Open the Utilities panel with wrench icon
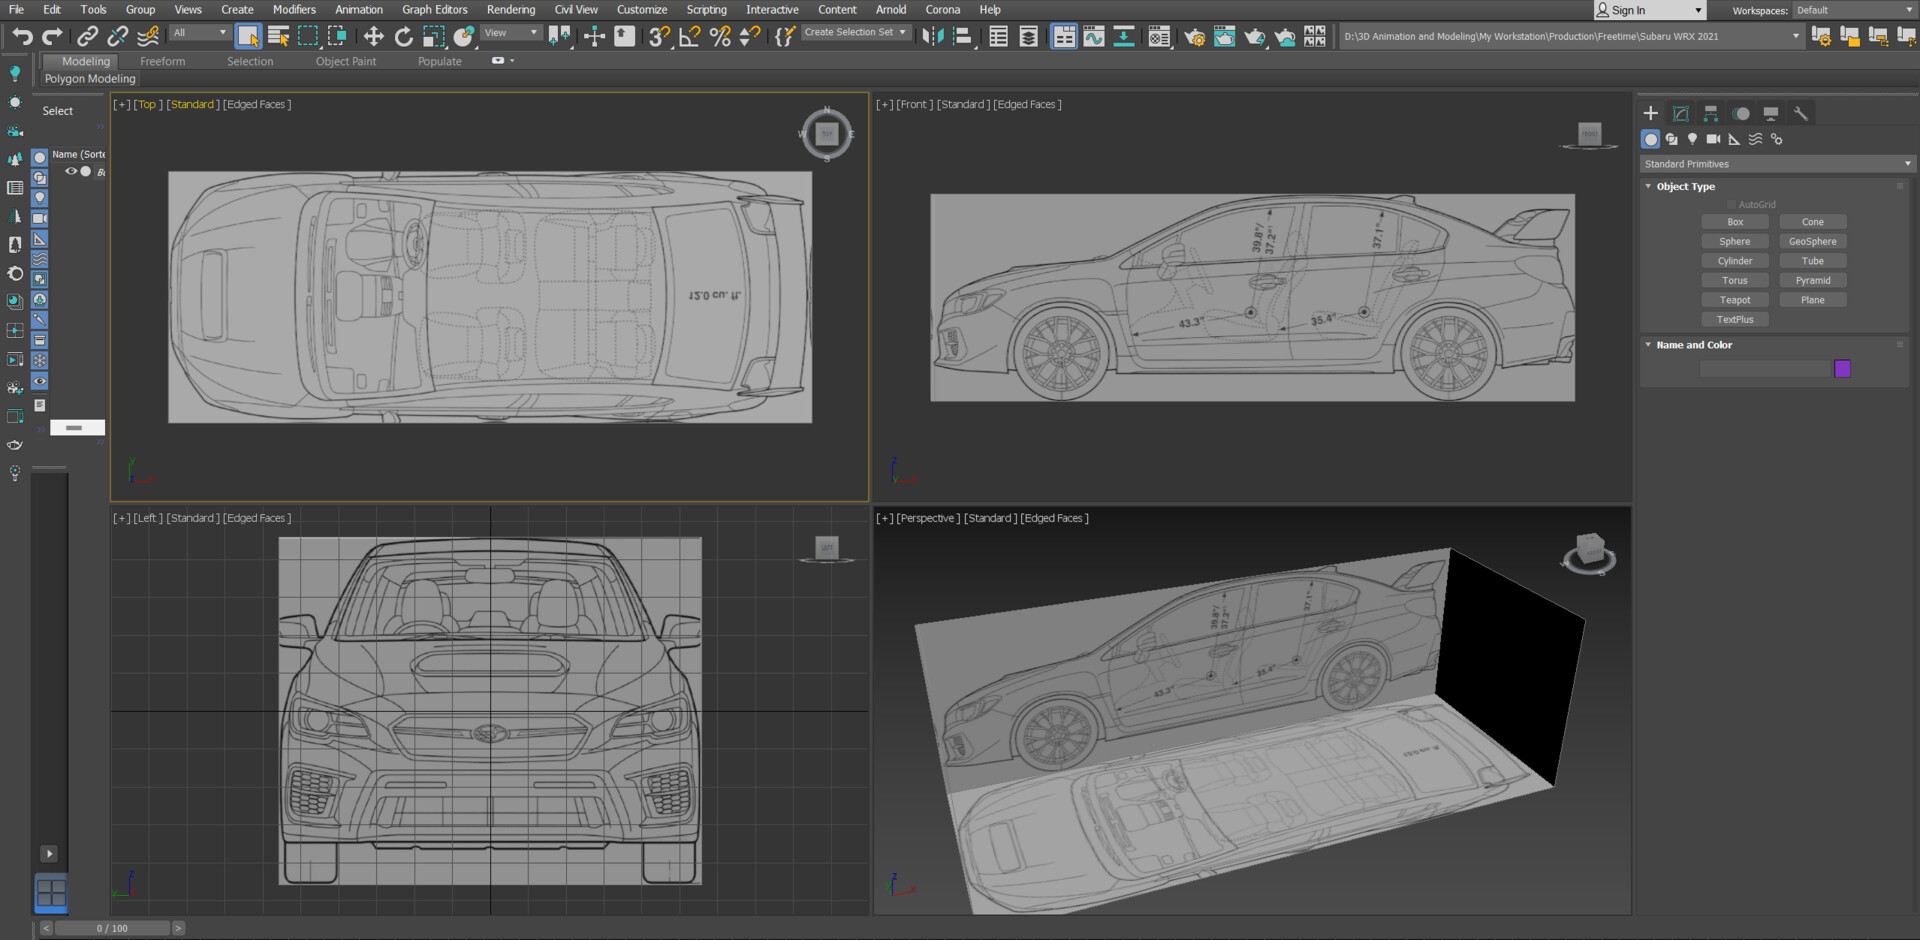The height and width of the screenshot is (940, 1920). [x=1800, y=112]
